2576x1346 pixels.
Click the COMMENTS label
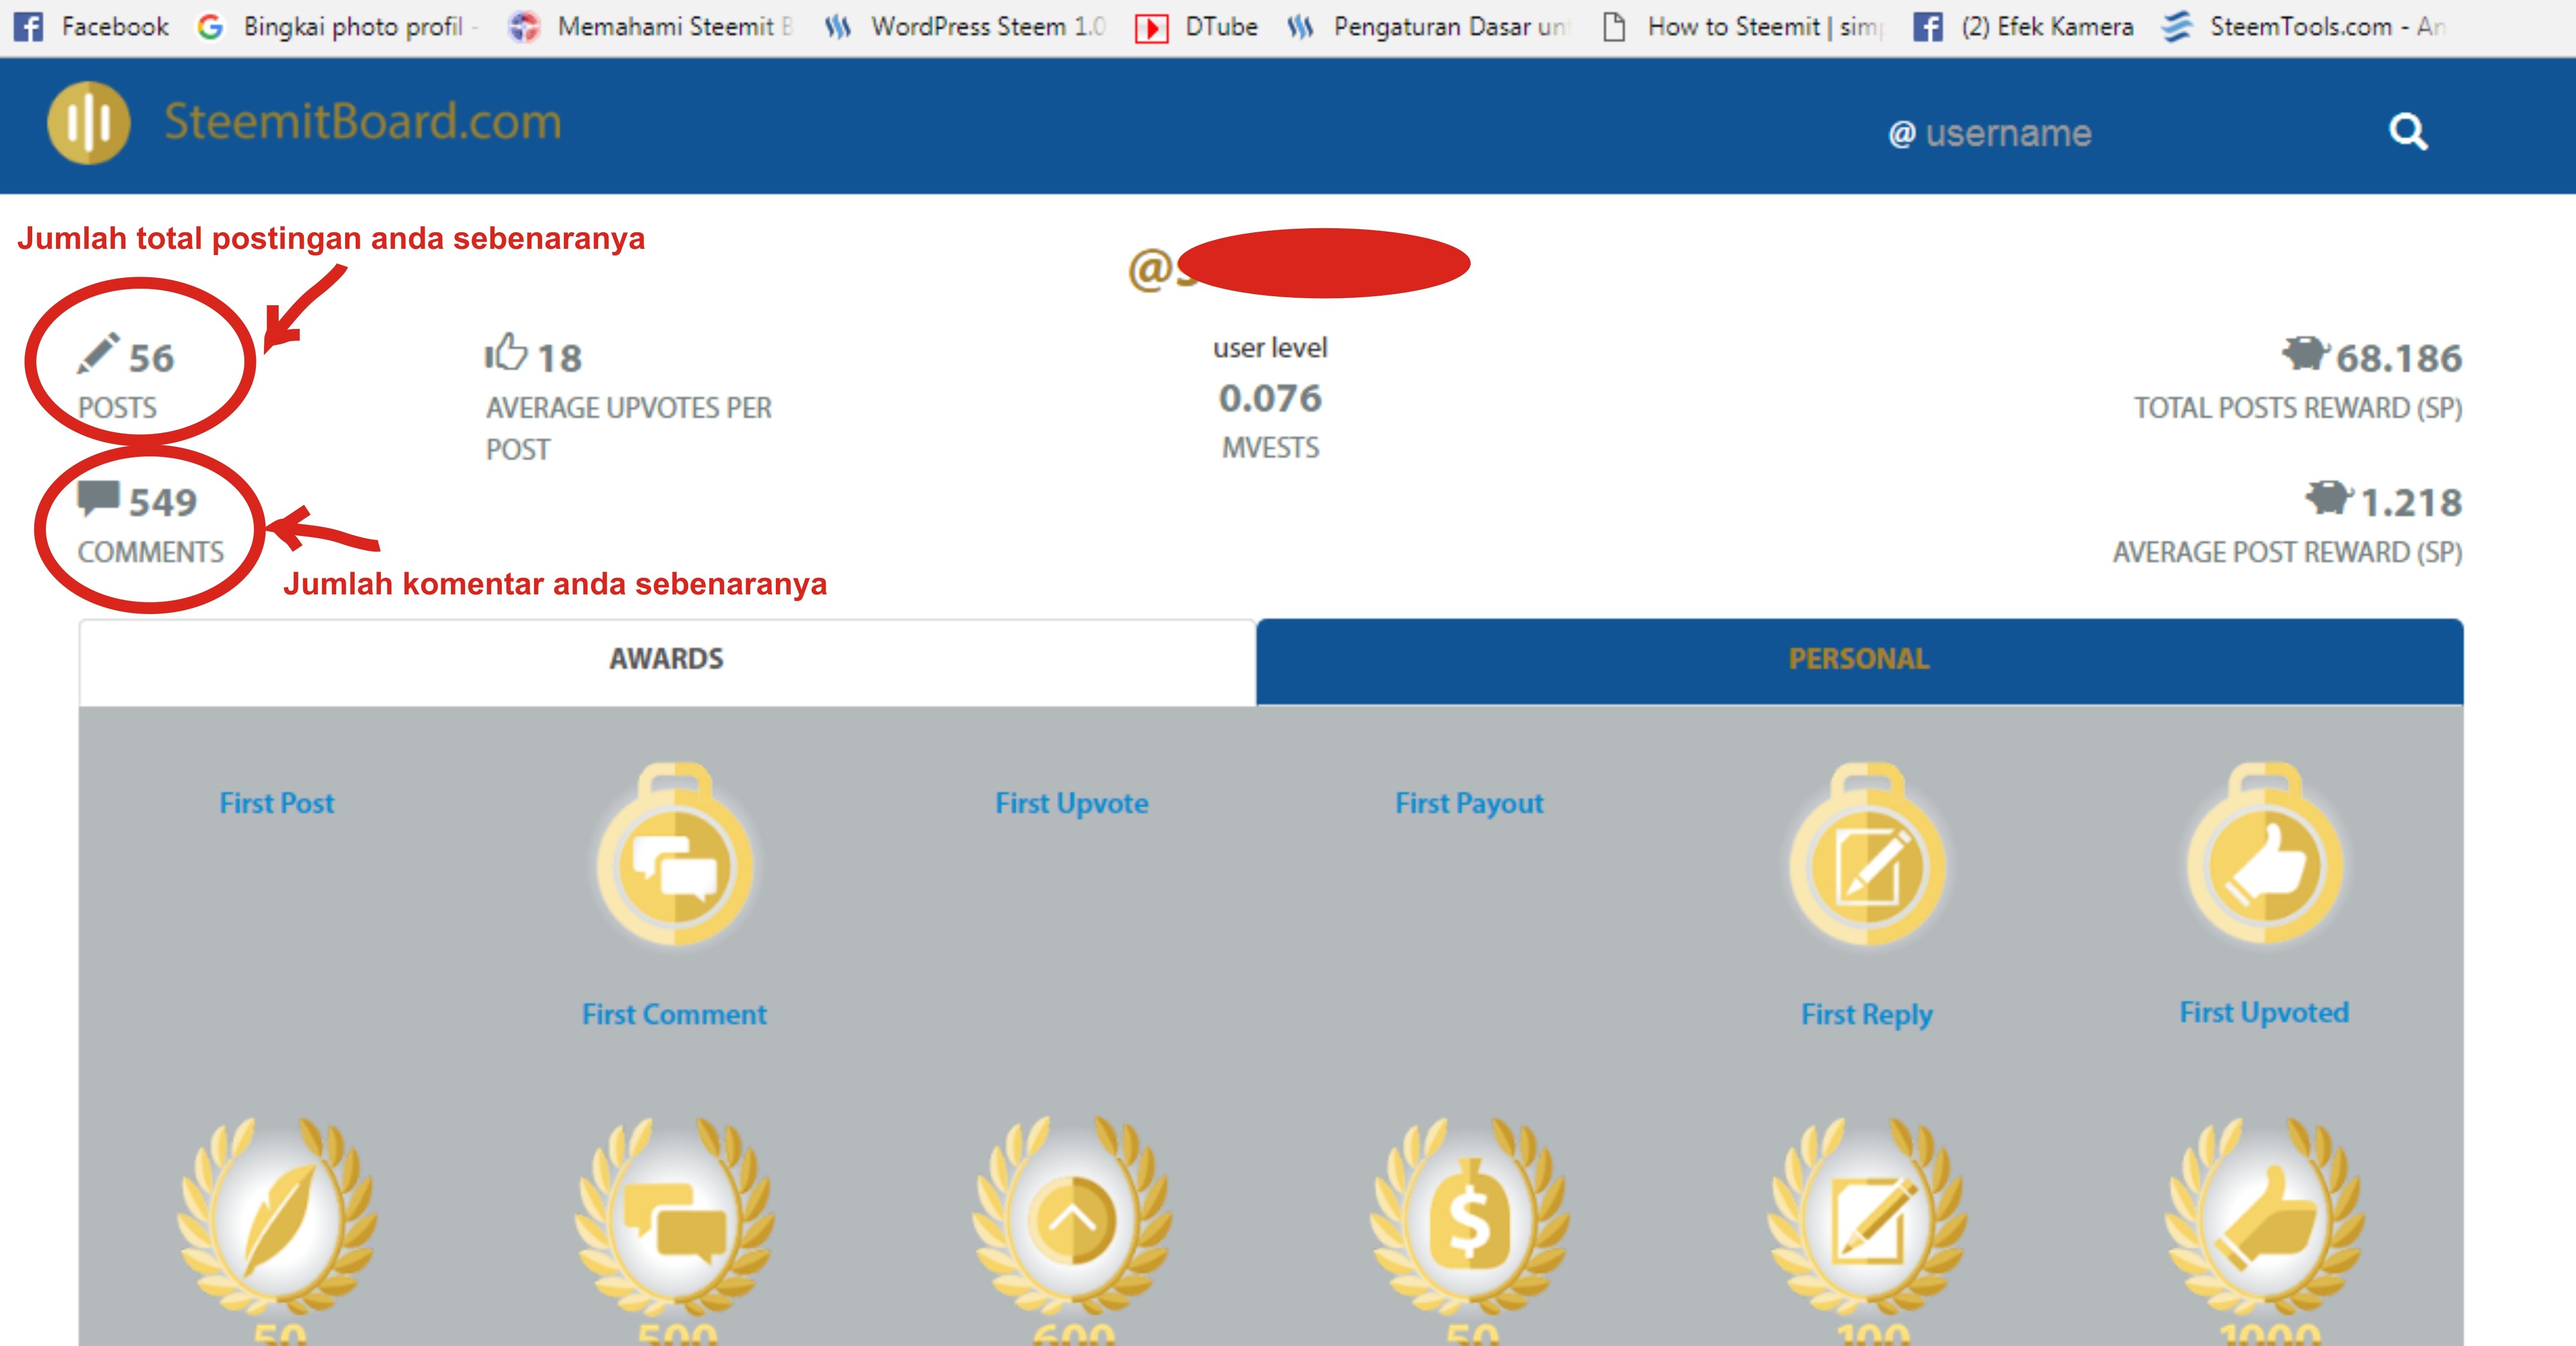(151, 552)
